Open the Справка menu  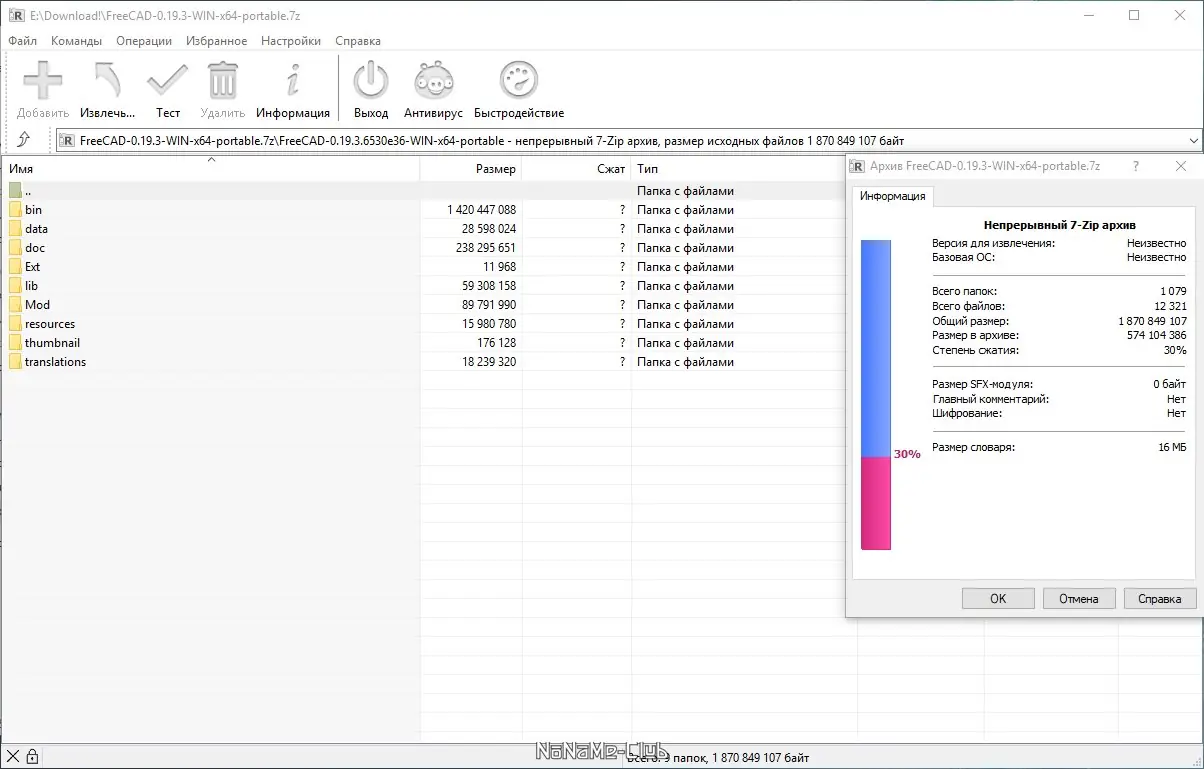tap(358, 41)
